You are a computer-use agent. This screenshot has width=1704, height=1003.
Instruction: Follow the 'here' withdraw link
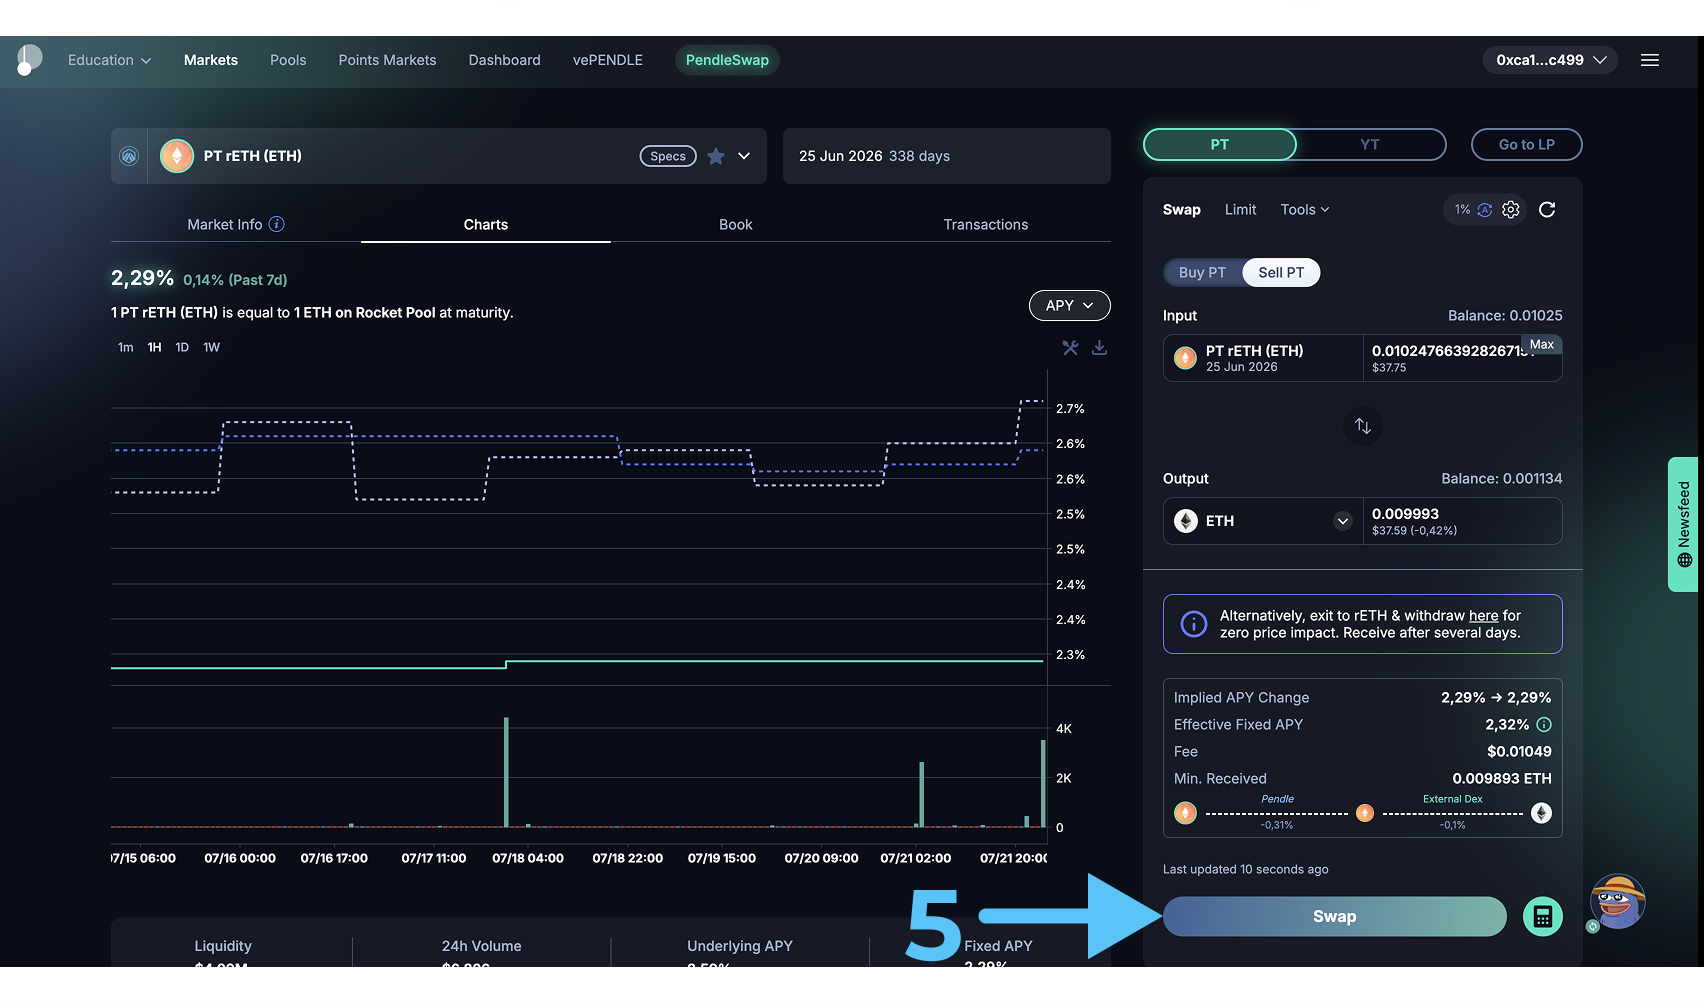click(x=1483, y=616)
